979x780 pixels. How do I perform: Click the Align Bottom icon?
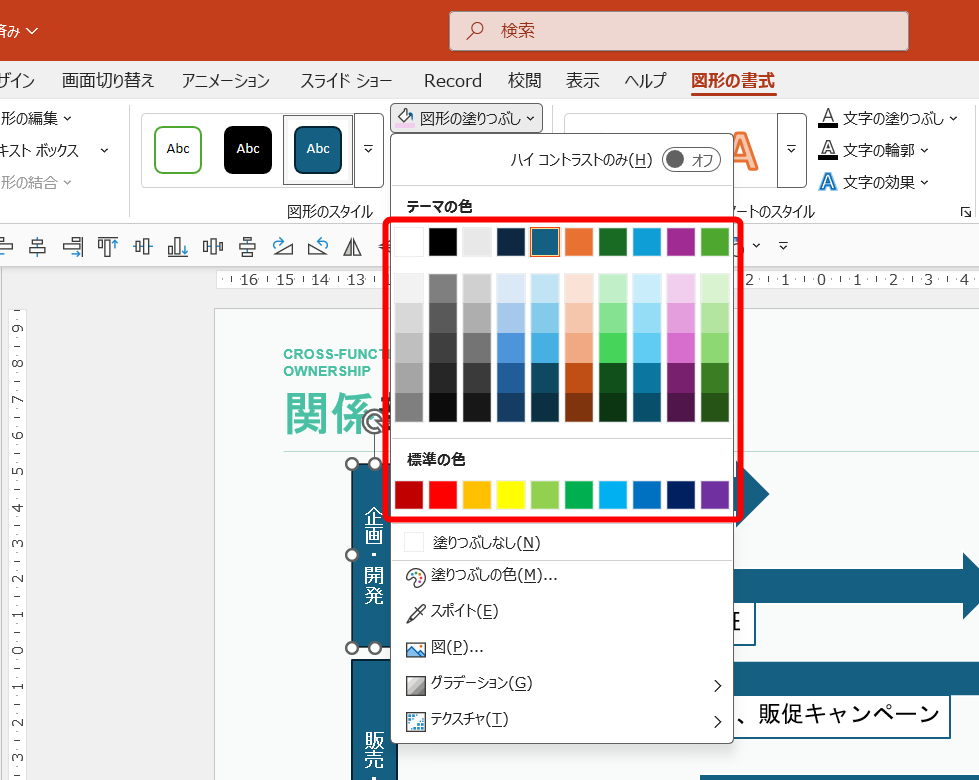pos(177,246)
